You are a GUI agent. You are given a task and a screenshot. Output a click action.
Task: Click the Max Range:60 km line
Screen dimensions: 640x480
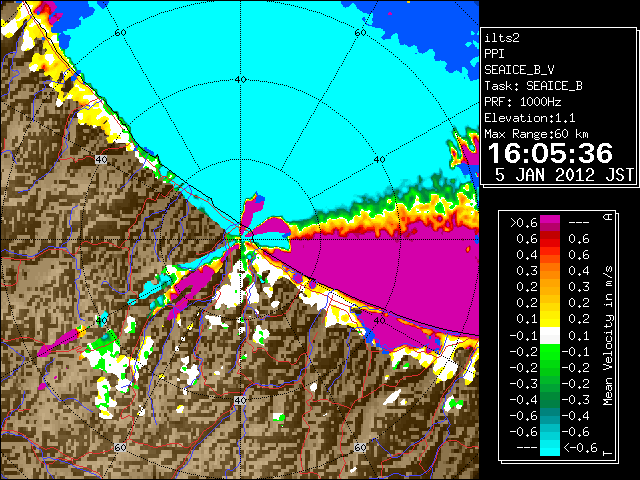click(536, 134)
